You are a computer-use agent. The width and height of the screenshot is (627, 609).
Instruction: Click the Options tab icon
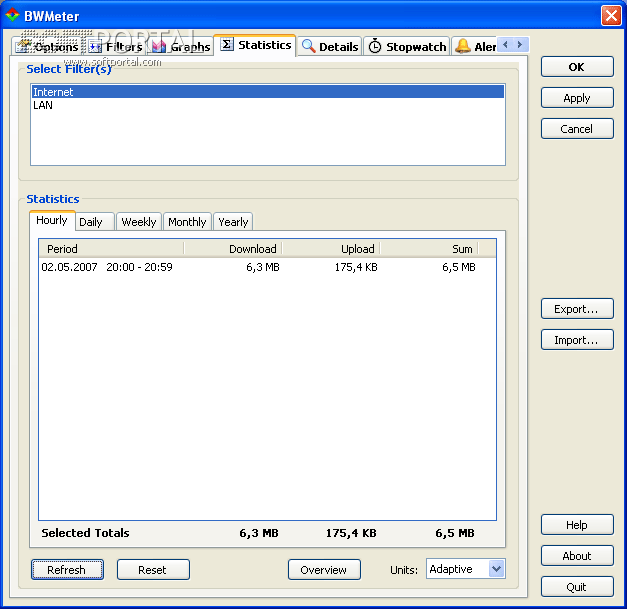pyautogui.click(x=24, y=46)
